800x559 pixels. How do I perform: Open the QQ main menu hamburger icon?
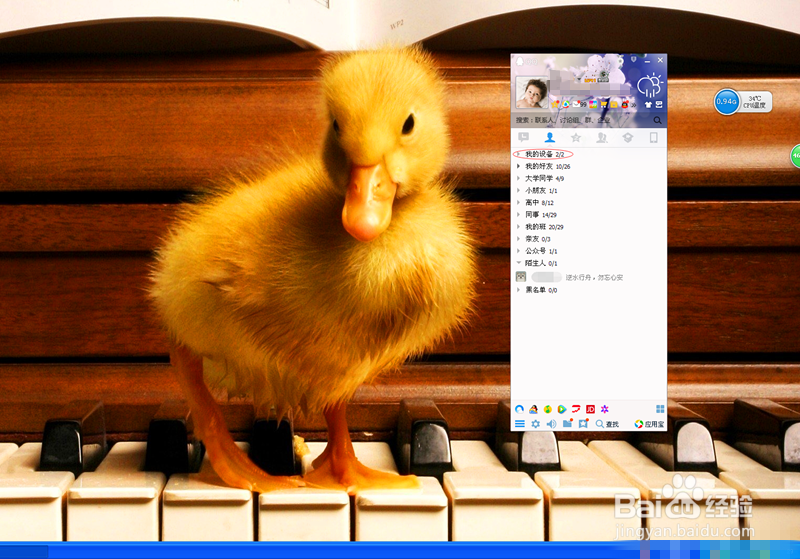click(x=519, y=424)
